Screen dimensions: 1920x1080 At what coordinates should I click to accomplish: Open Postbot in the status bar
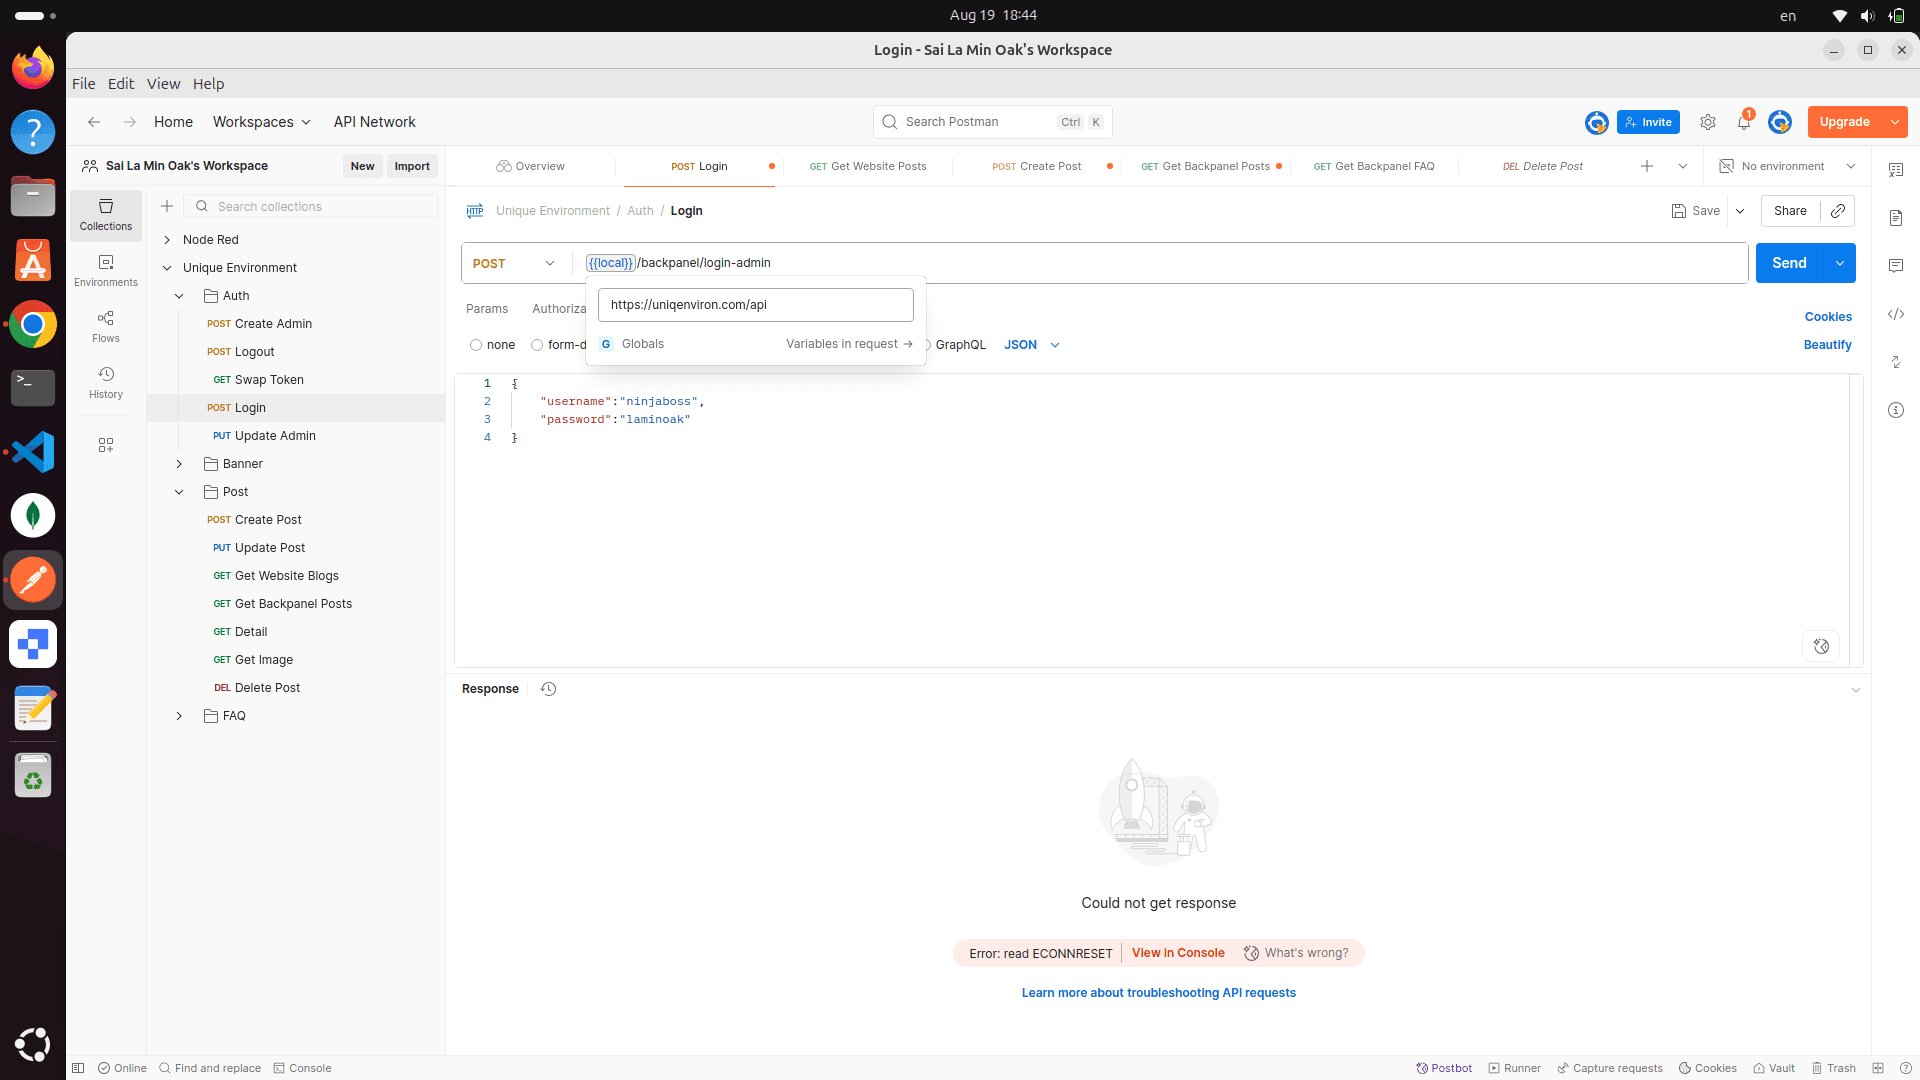(1444, 1068)
